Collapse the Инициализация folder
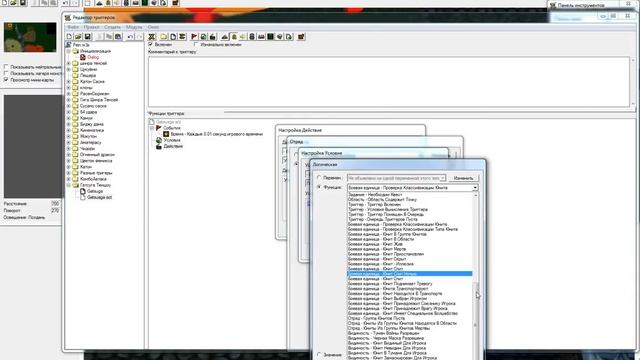This screenshot has width=640, height=360. point(69,51)
